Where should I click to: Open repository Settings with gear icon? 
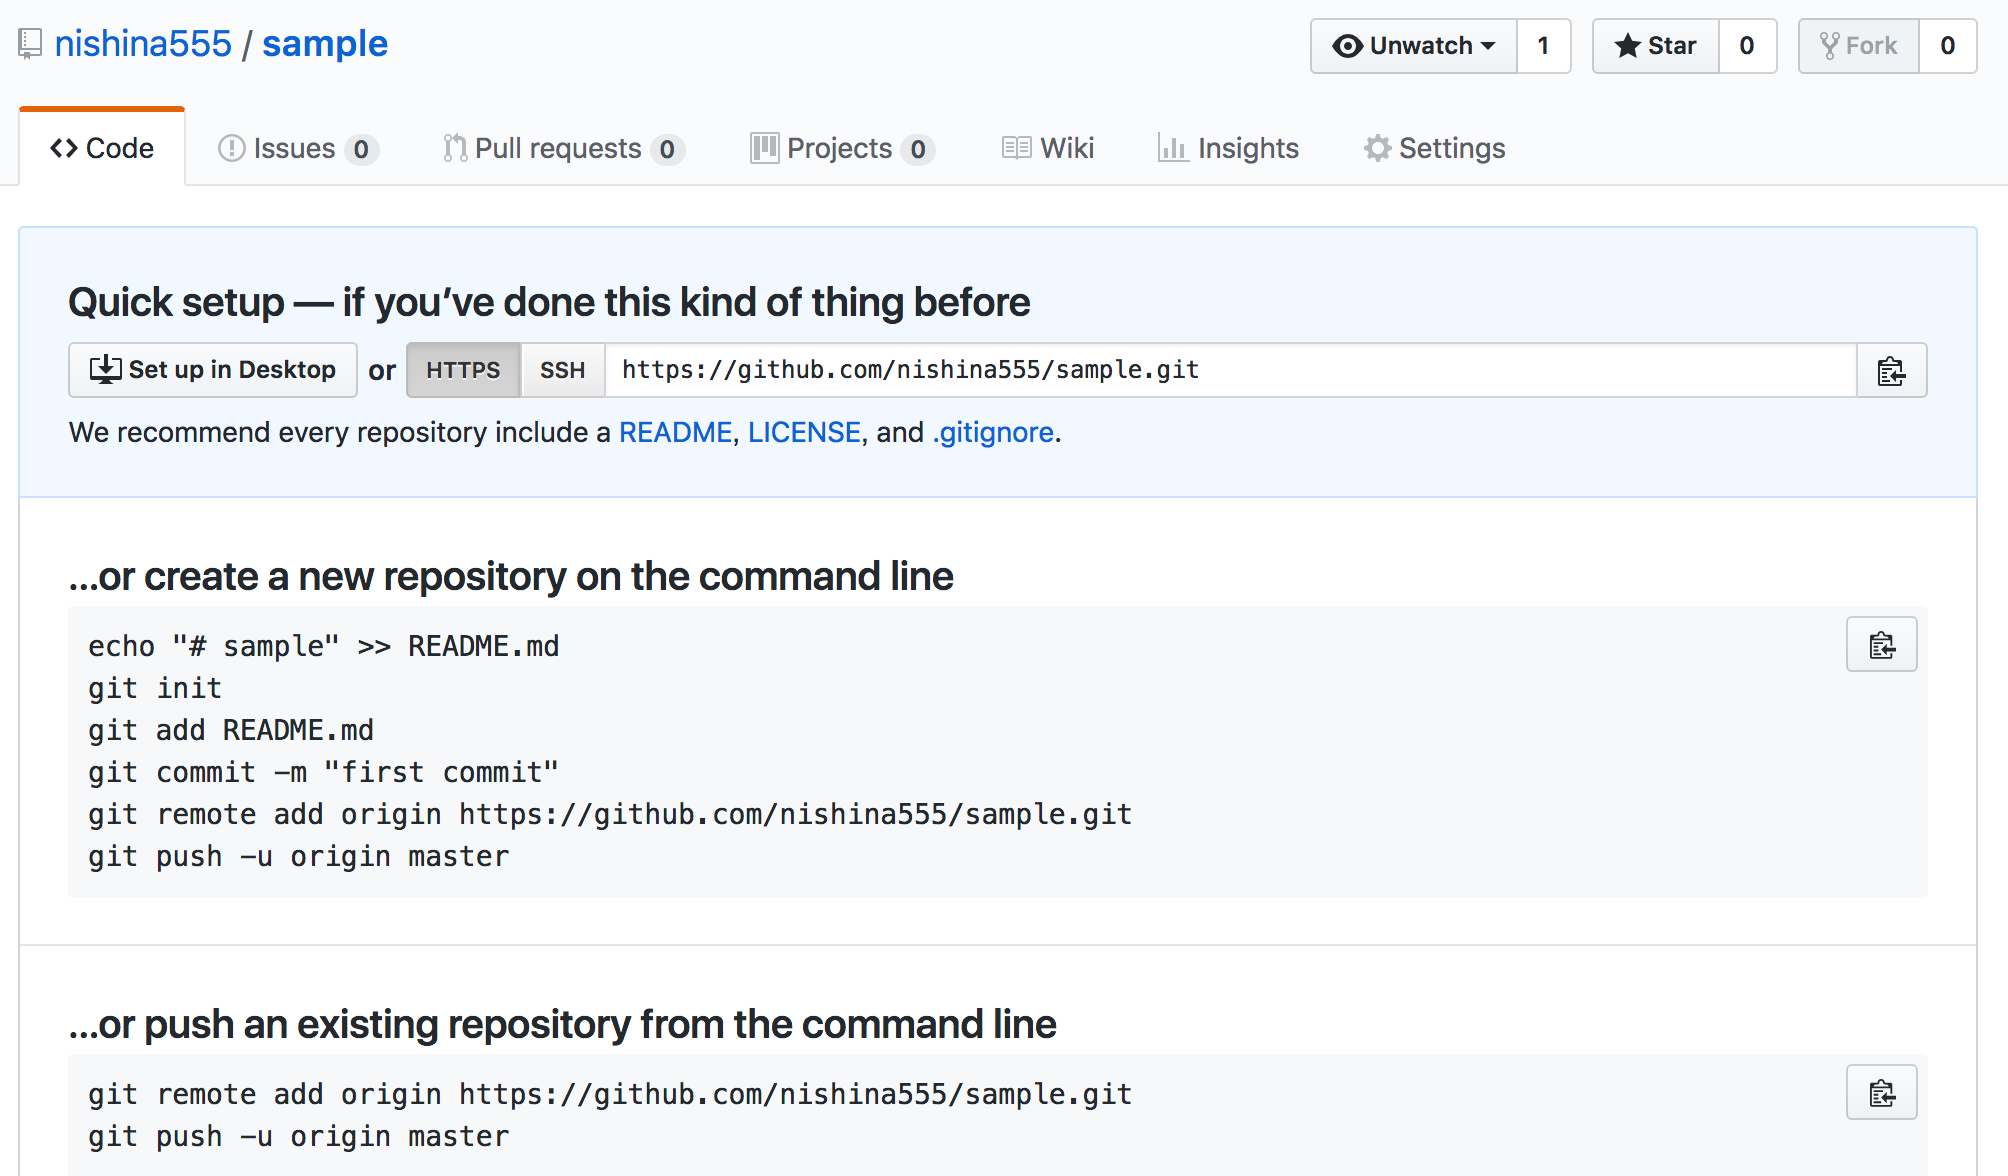click(x=1434, y=148)
